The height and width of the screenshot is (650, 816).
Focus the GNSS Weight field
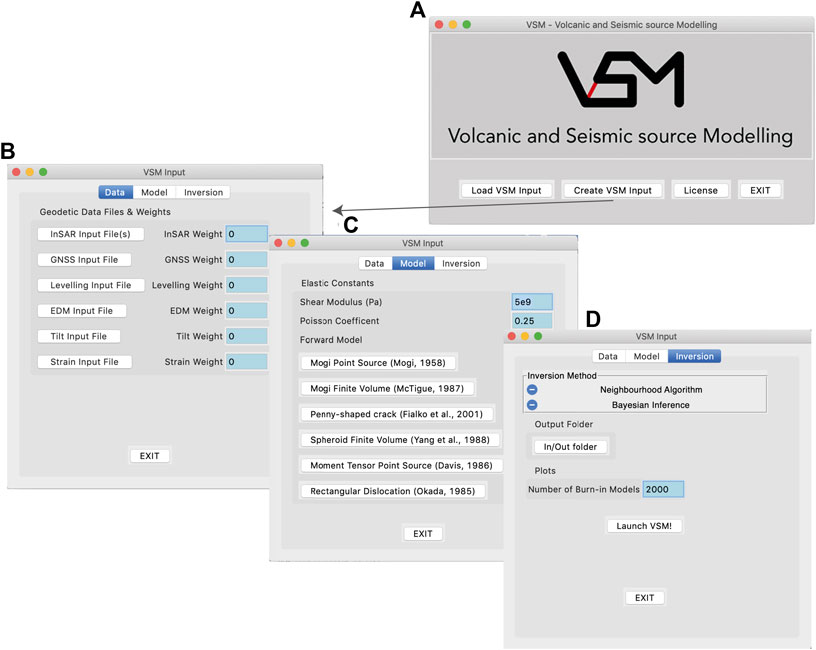coord(247,260)
